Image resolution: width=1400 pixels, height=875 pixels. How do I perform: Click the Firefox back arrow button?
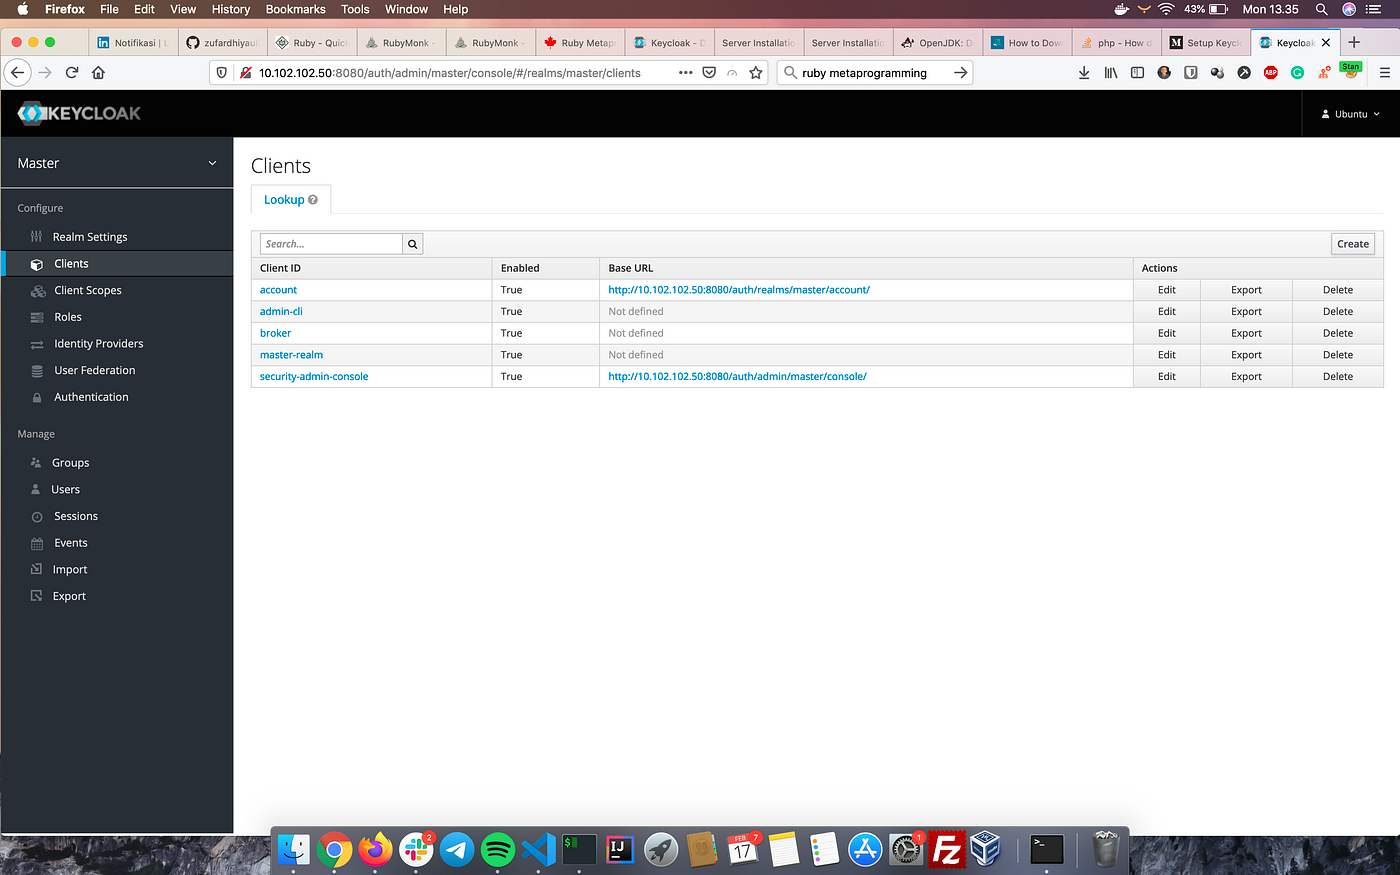[x=17, y=72]
